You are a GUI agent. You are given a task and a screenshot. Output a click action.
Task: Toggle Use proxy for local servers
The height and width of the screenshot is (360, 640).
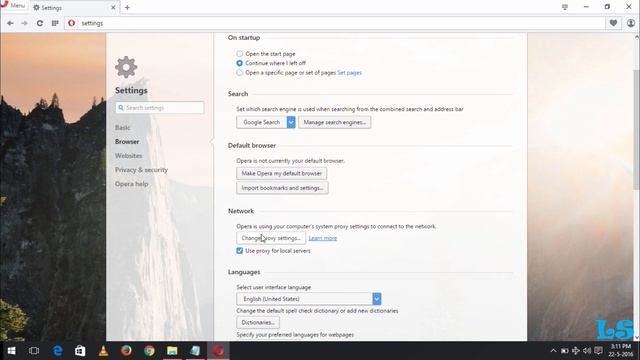240,251
